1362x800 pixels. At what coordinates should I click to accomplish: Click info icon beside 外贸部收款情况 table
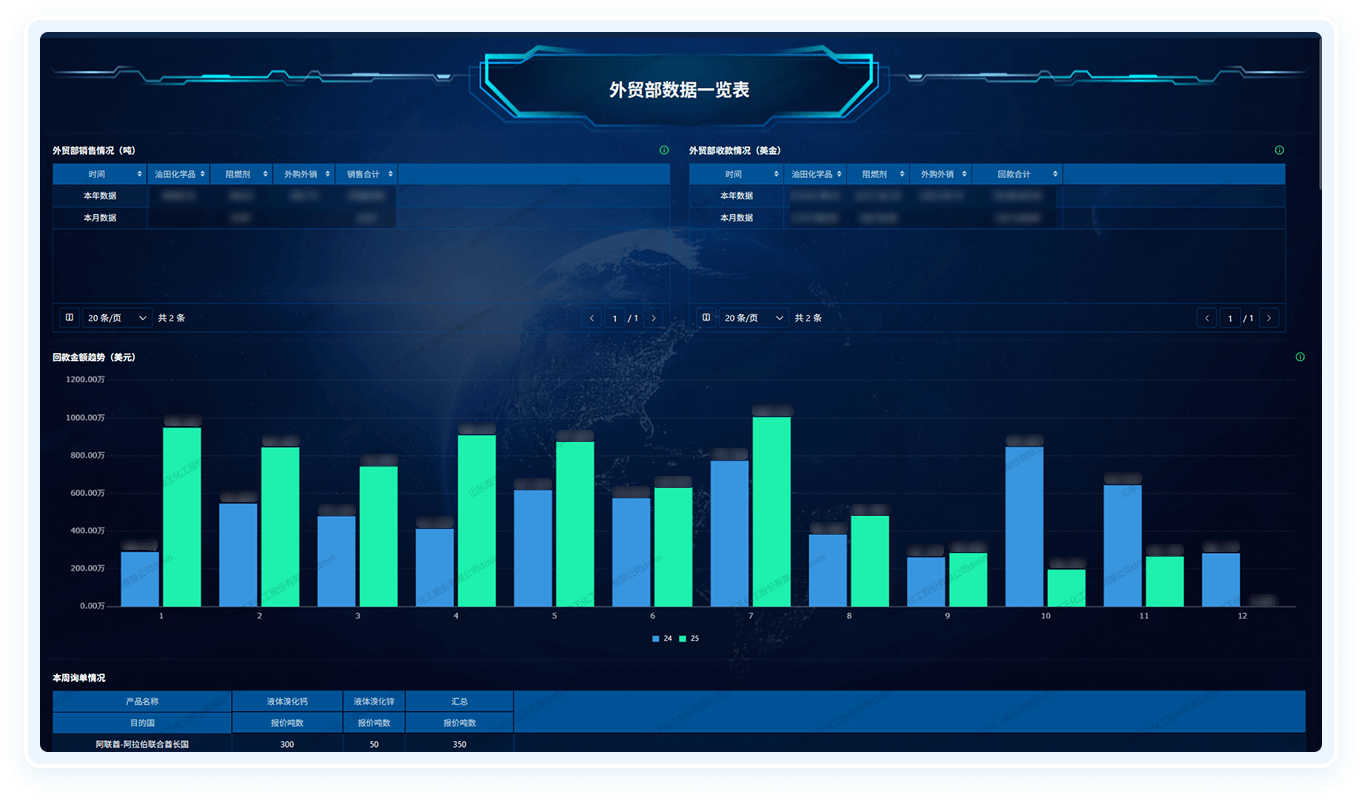coord(1279,150)
